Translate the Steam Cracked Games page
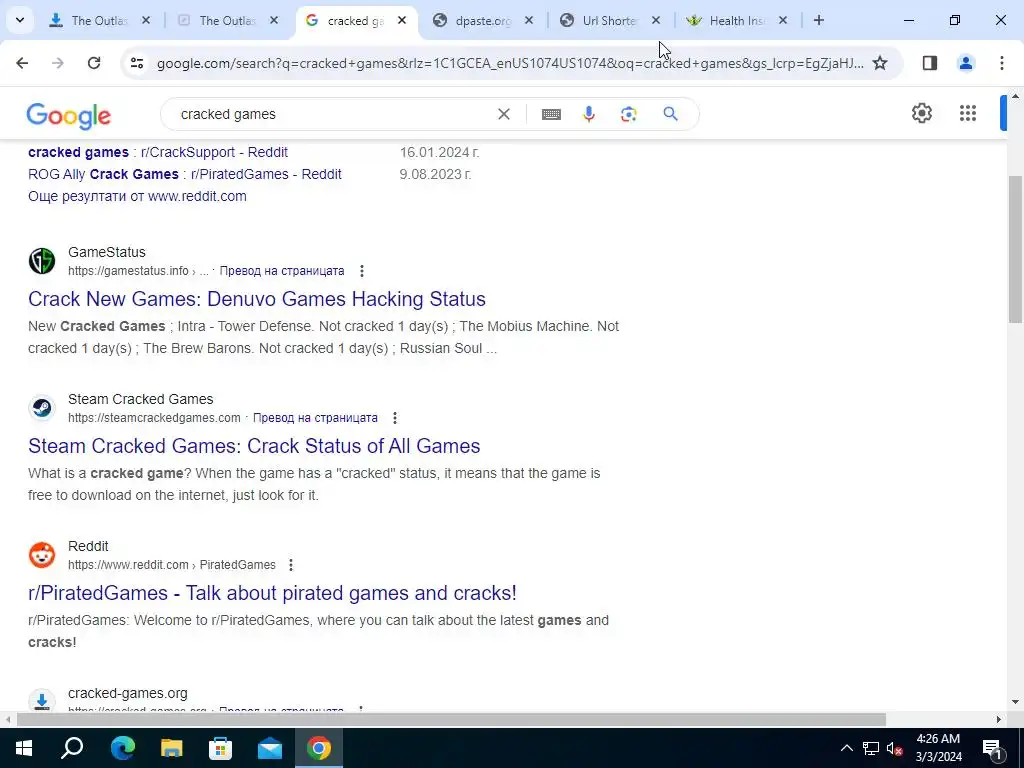The width and height of the screenshot is (1024, 768). (x=315, y=417)
